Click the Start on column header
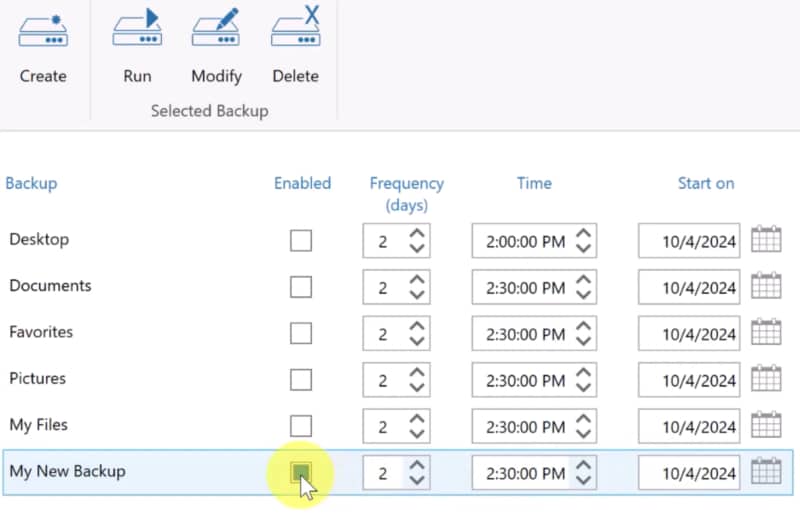This screenshot has height=515, width=800. click(705, 183)
